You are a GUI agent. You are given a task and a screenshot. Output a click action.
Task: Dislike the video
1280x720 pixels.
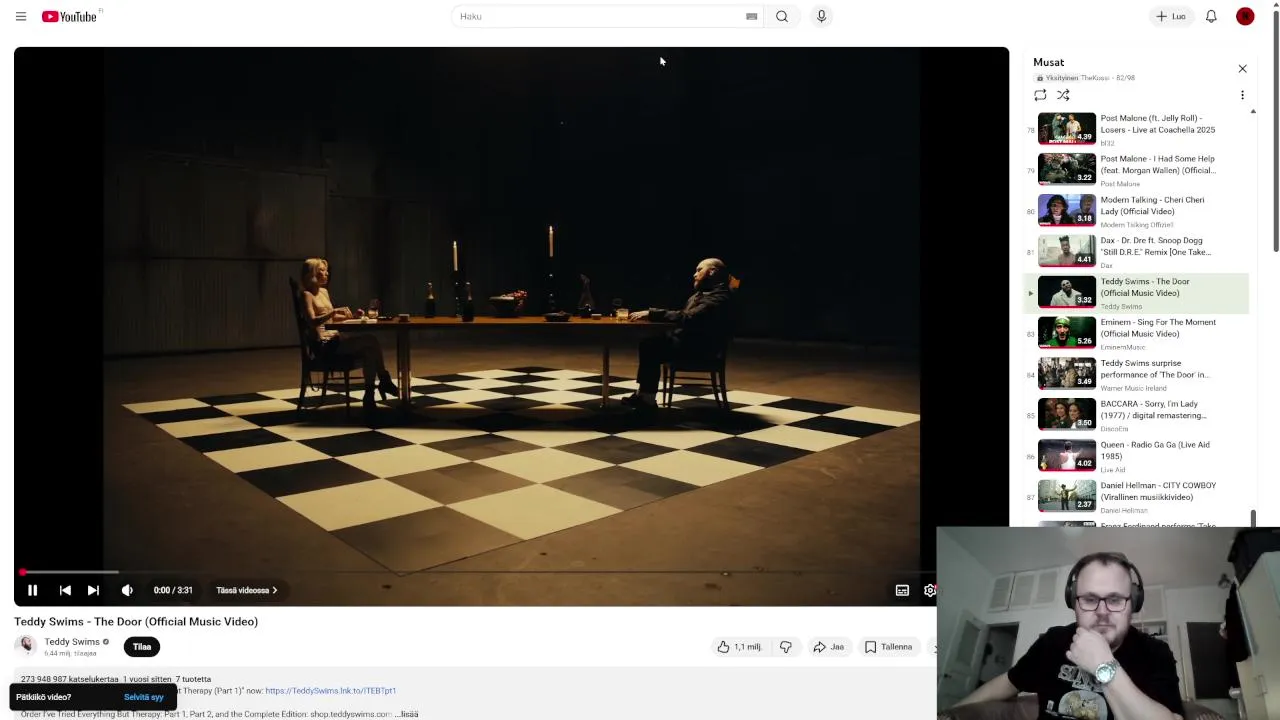coord(786,647)
